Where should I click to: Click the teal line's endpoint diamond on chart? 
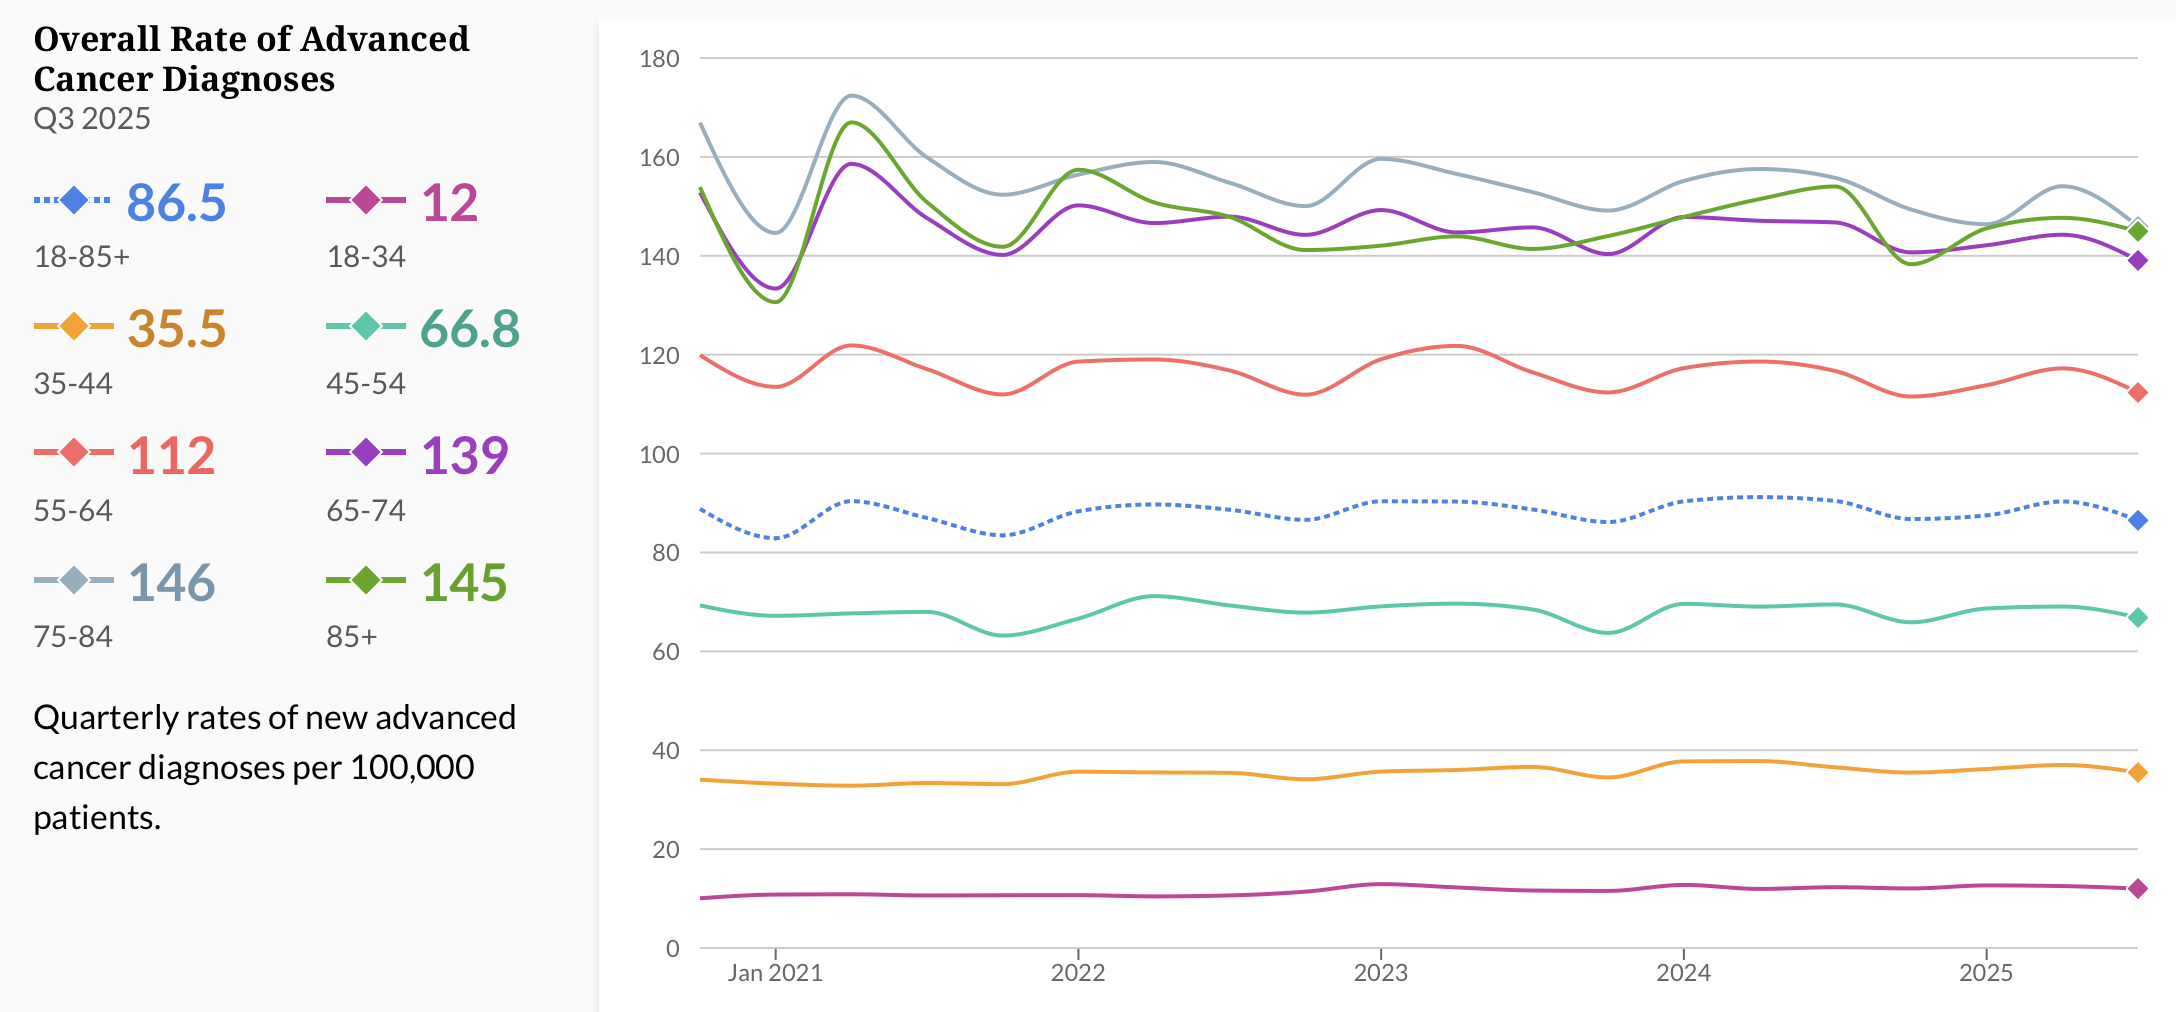coord(2137,618)
